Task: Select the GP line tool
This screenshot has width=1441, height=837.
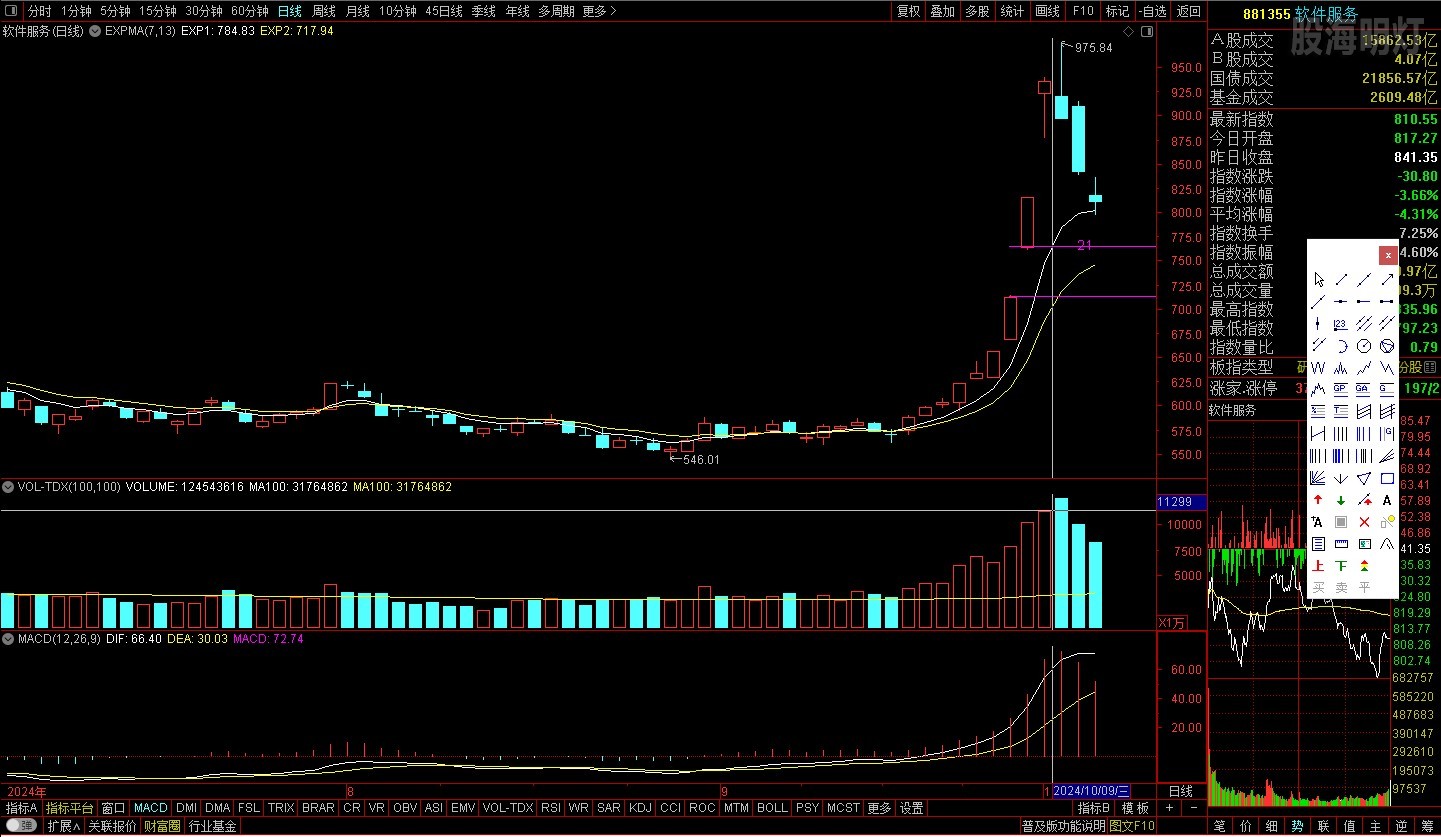Action: pyautogui.click(x=1341, y=389)
